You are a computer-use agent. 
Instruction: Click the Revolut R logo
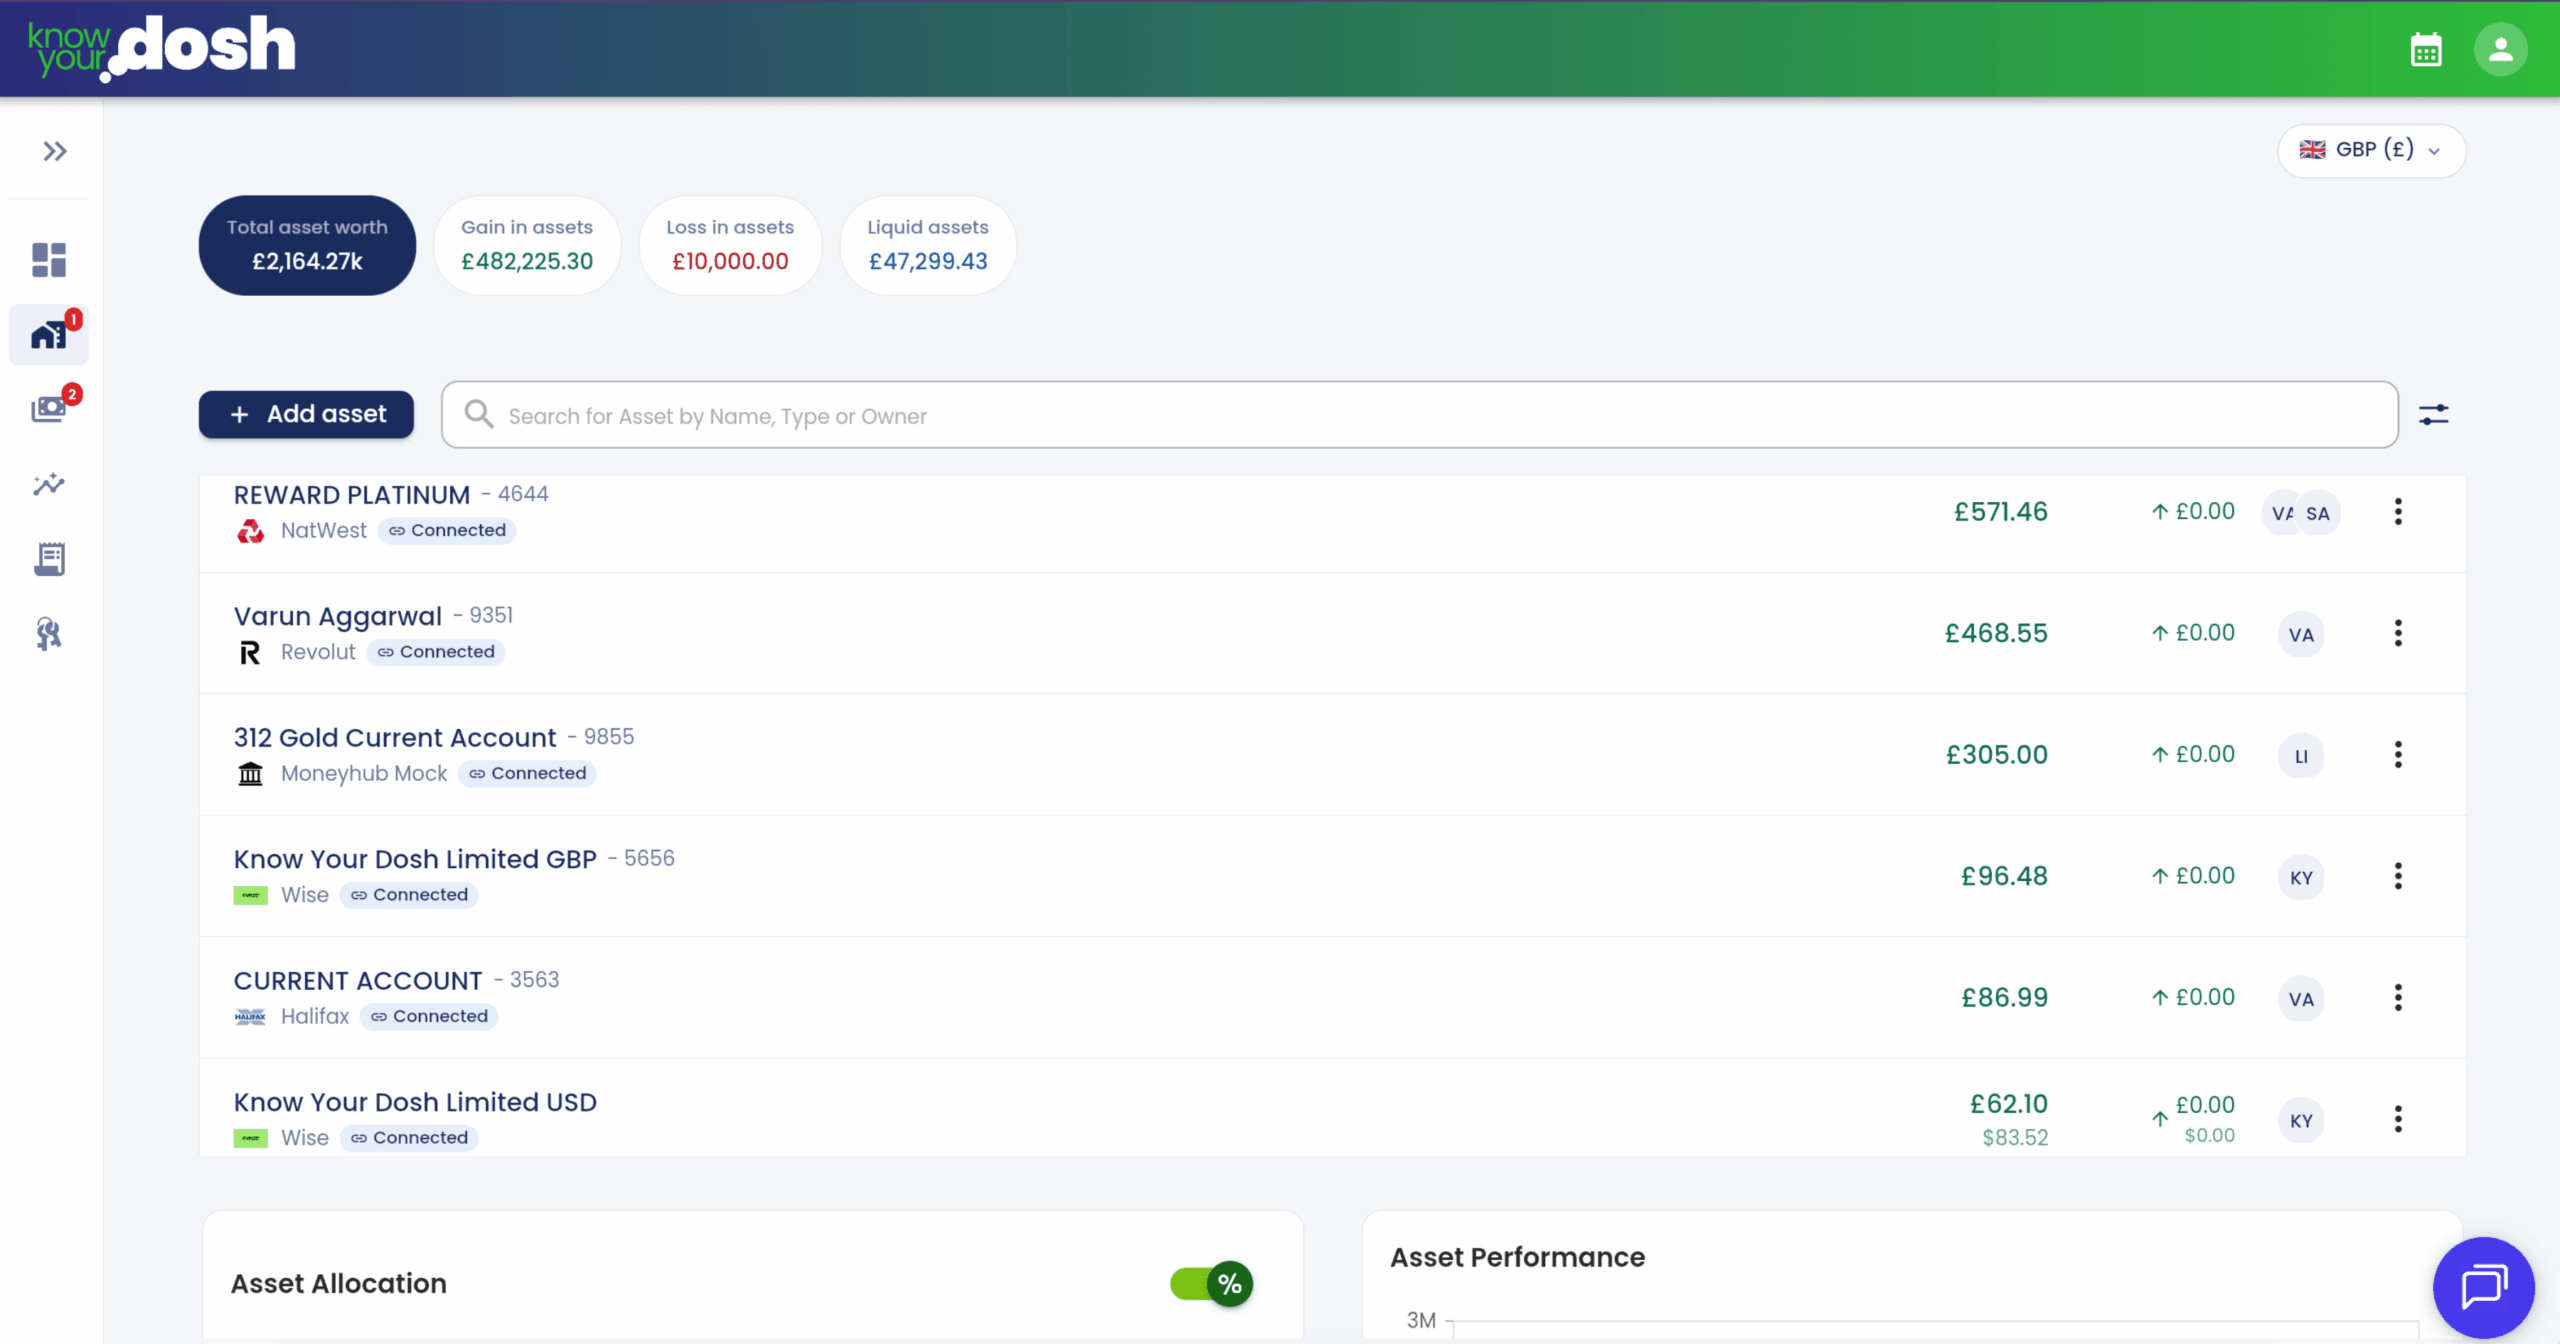coord(250,653)
